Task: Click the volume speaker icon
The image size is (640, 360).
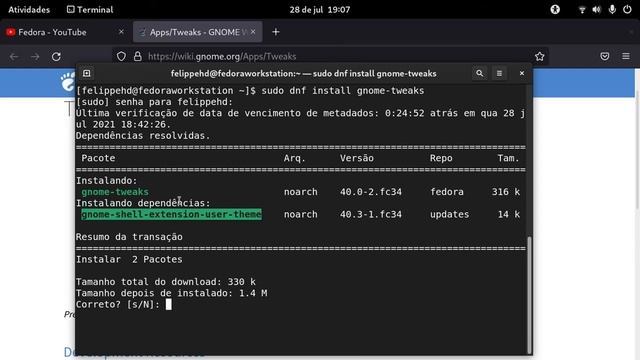Action: (597, 9)
